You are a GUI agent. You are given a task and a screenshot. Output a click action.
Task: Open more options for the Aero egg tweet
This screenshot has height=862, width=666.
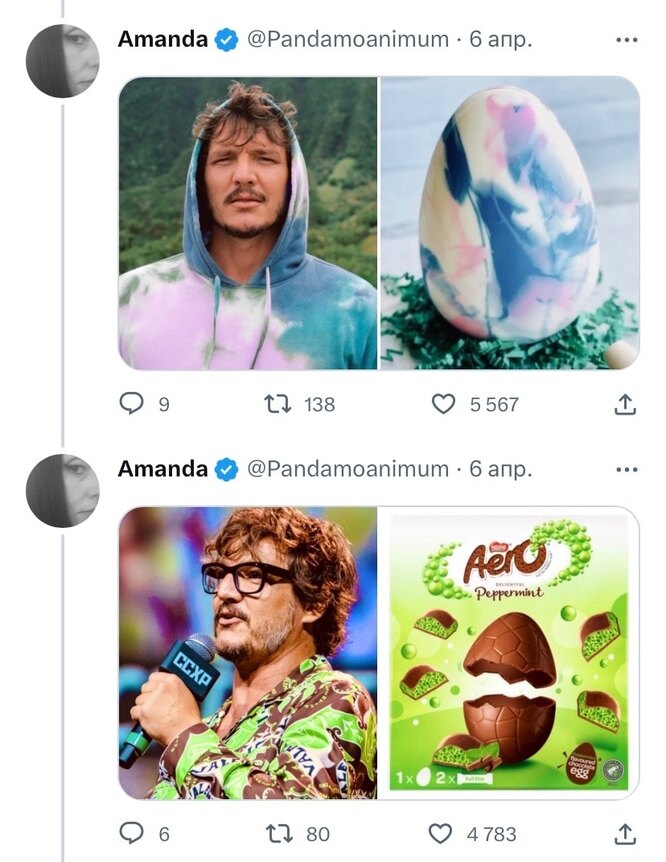coord(626,469)
